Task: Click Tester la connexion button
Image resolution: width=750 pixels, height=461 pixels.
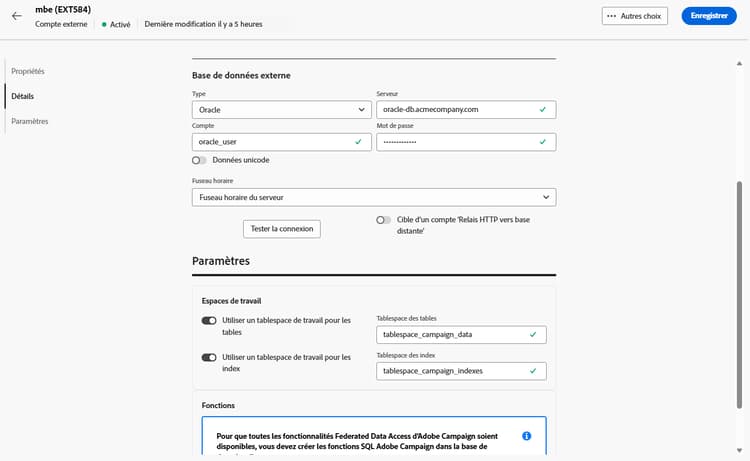Action: (x=281, y=229)
